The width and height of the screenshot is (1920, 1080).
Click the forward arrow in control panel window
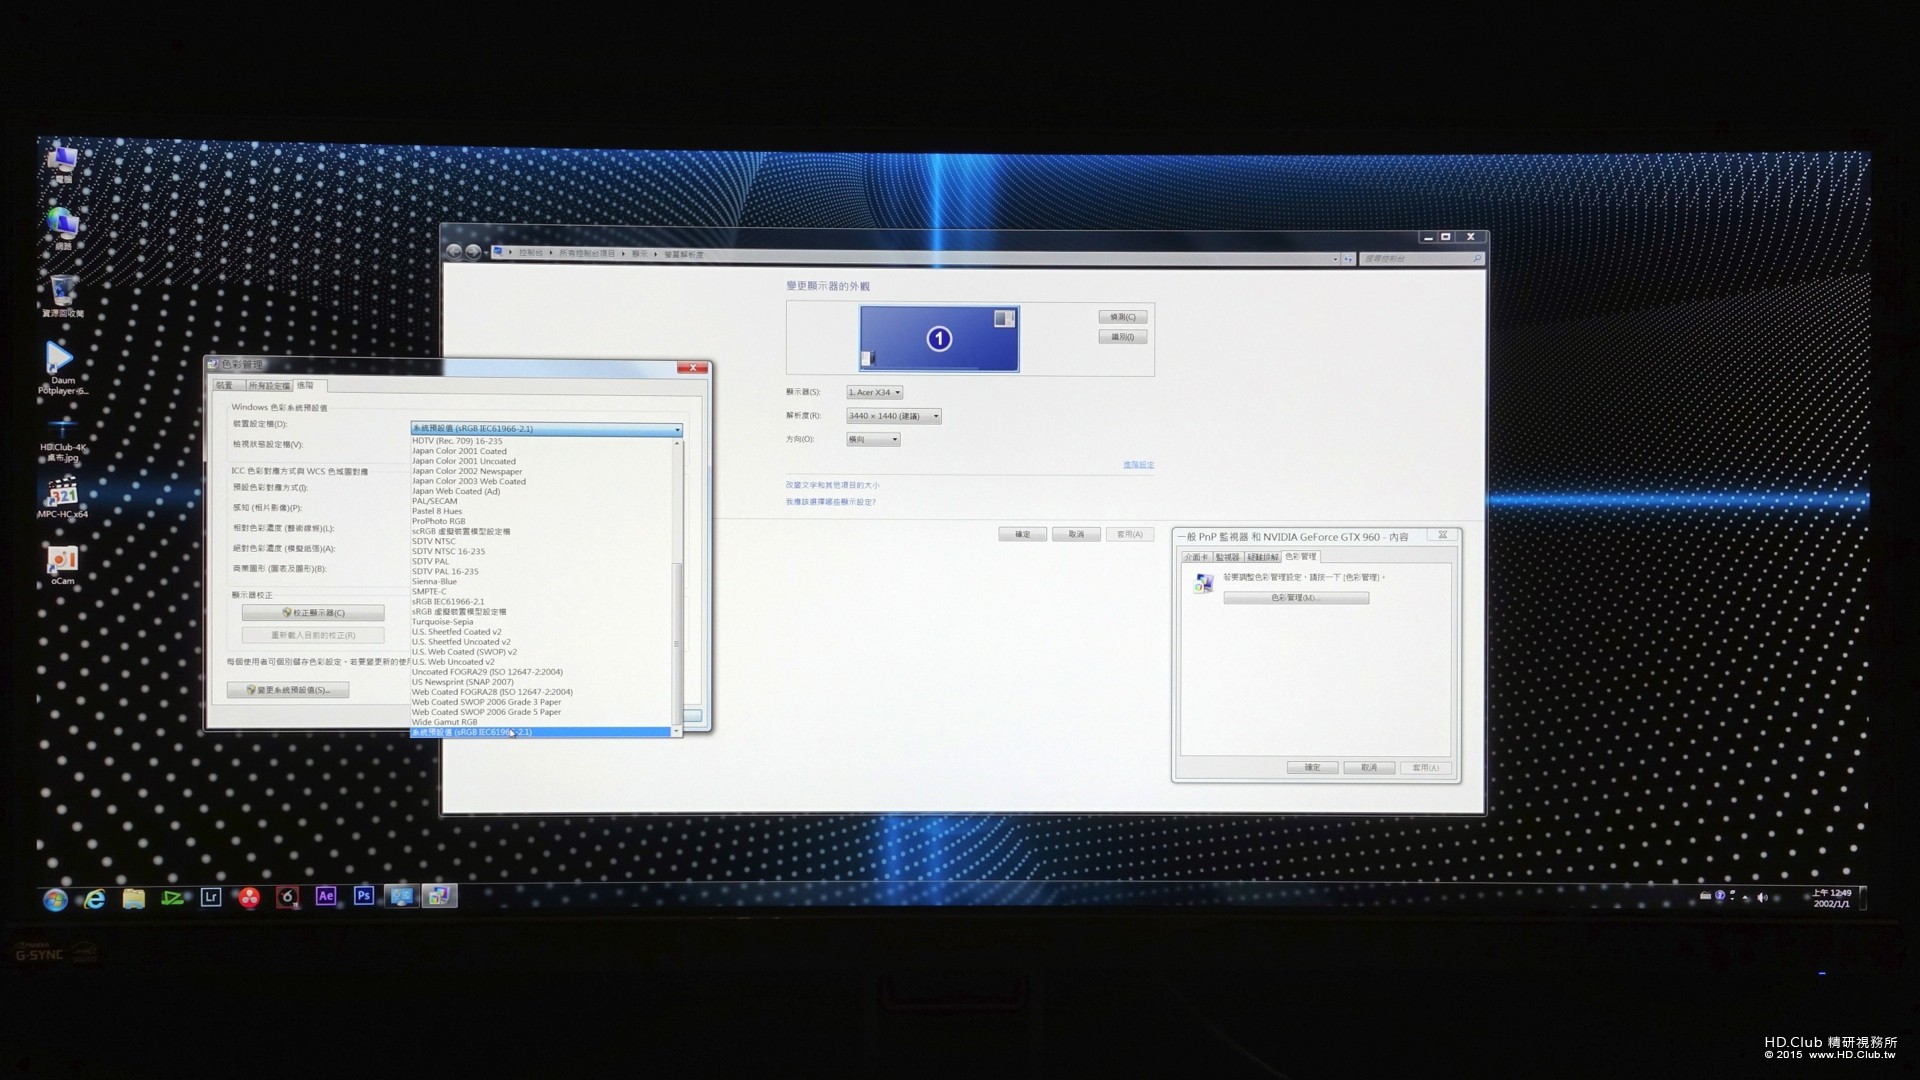point(474,252)
